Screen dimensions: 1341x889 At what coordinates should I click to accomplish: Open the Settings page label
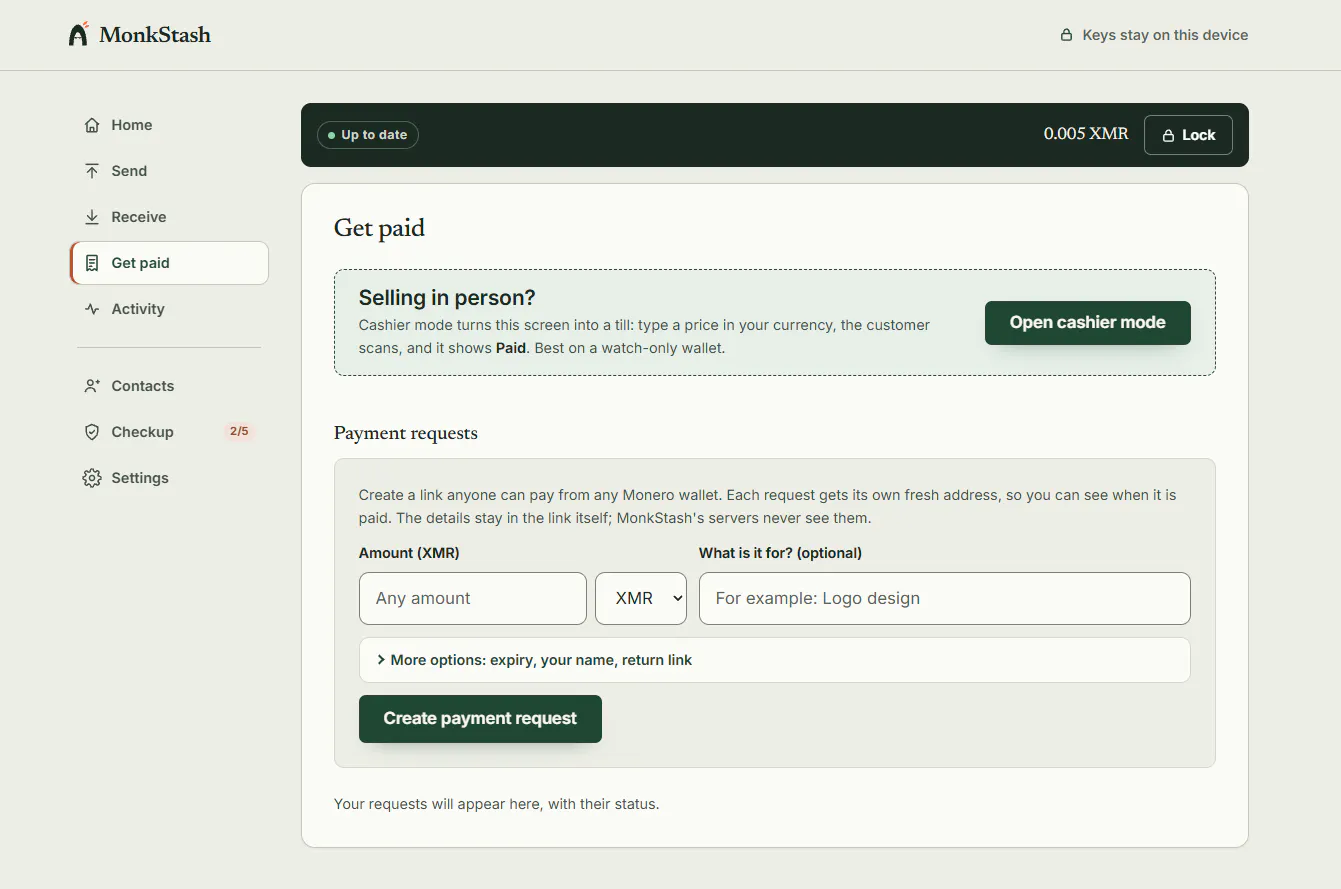tap(140, 478)
